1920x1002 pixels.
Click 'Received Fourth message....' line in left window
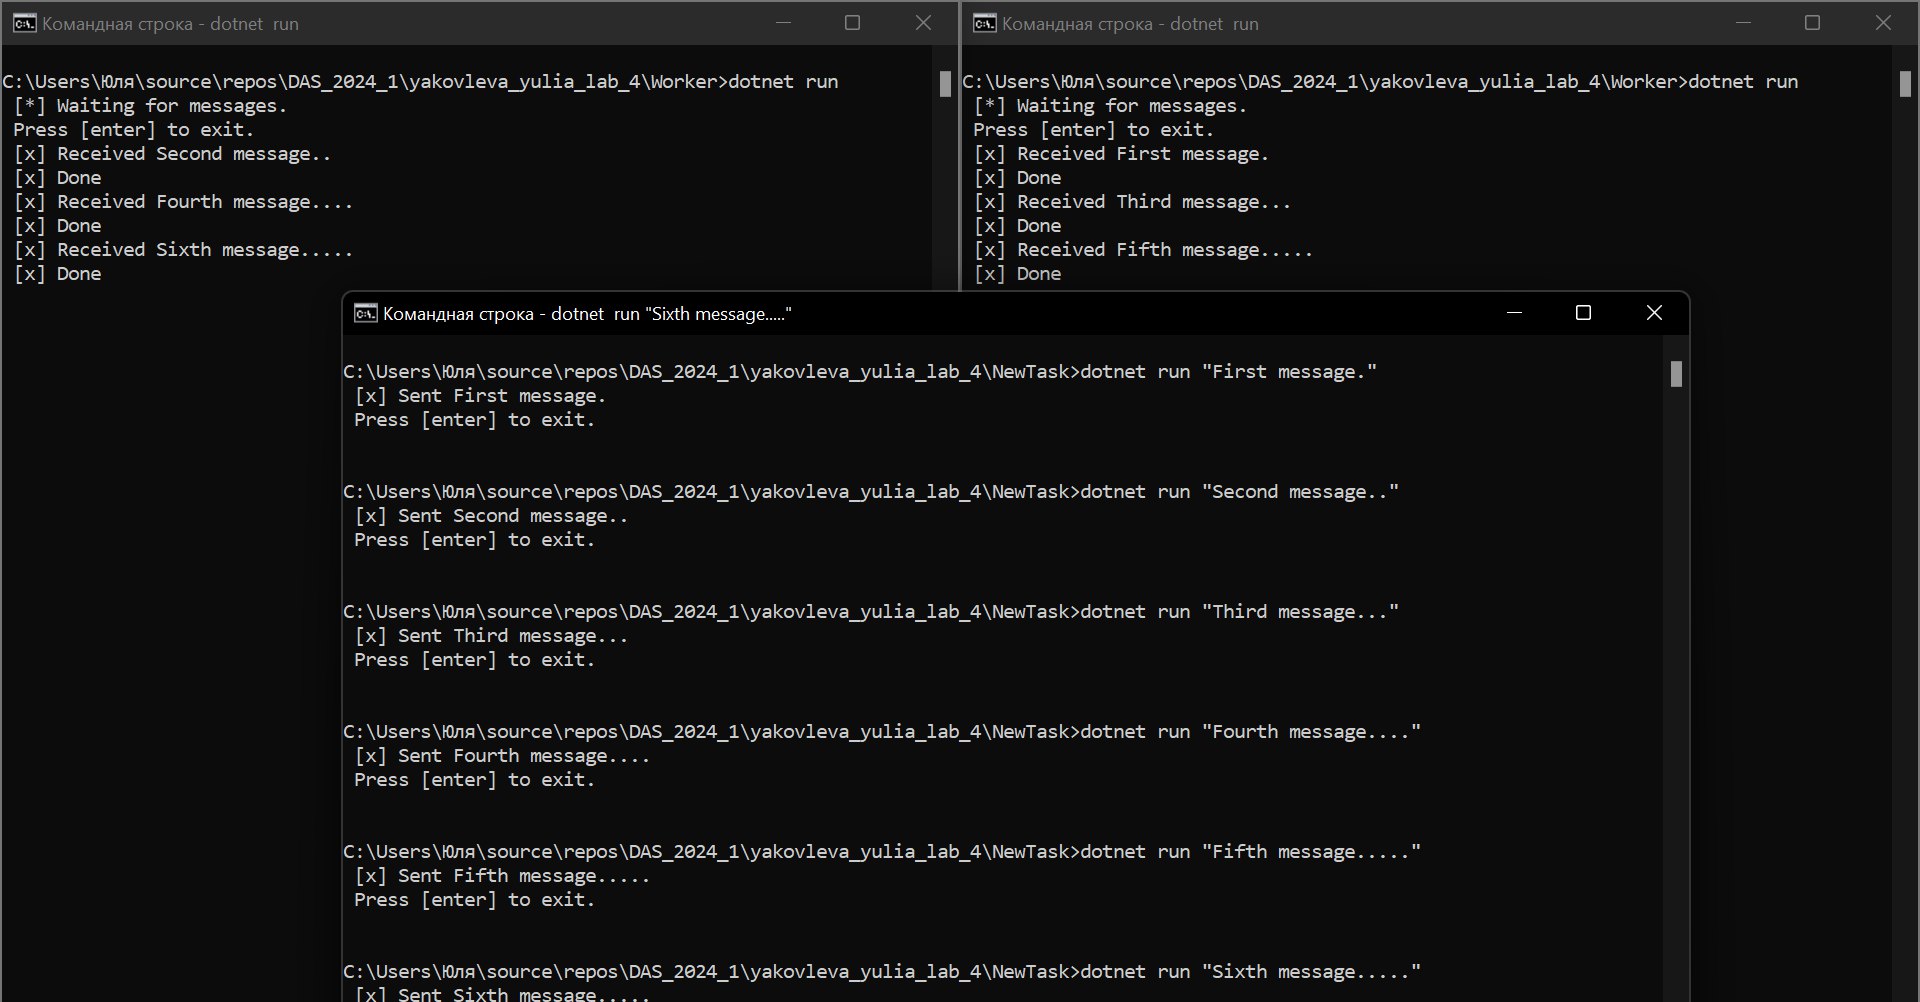click(183, 202)
